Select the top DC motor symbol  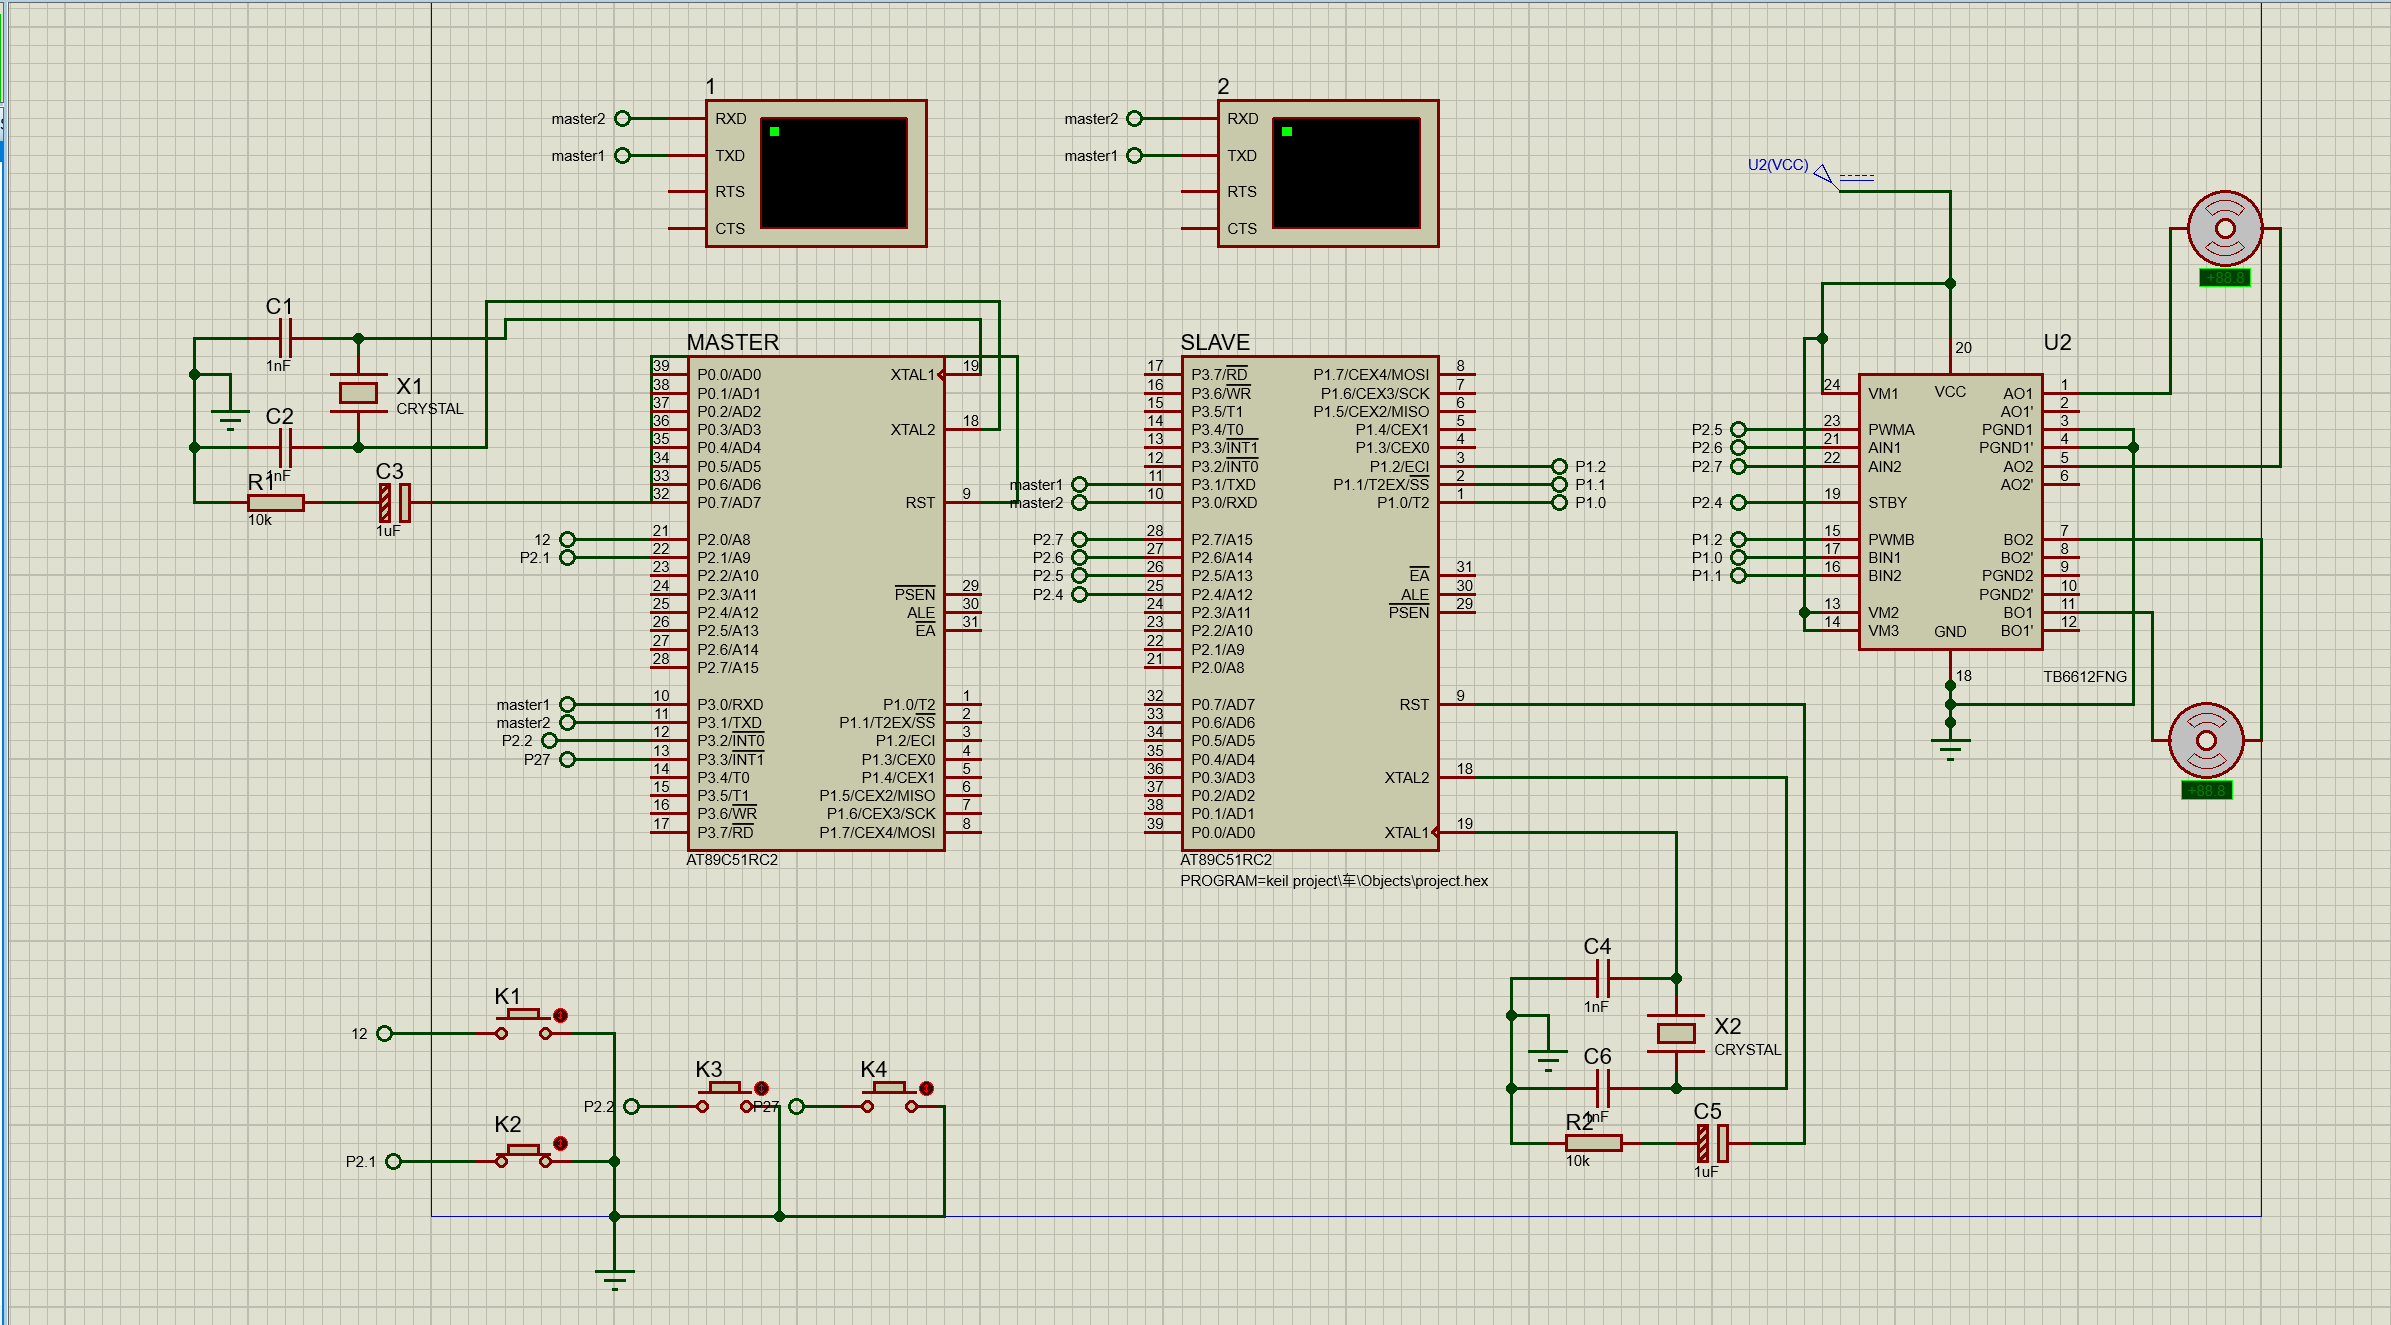click(x=2224, y=229)
